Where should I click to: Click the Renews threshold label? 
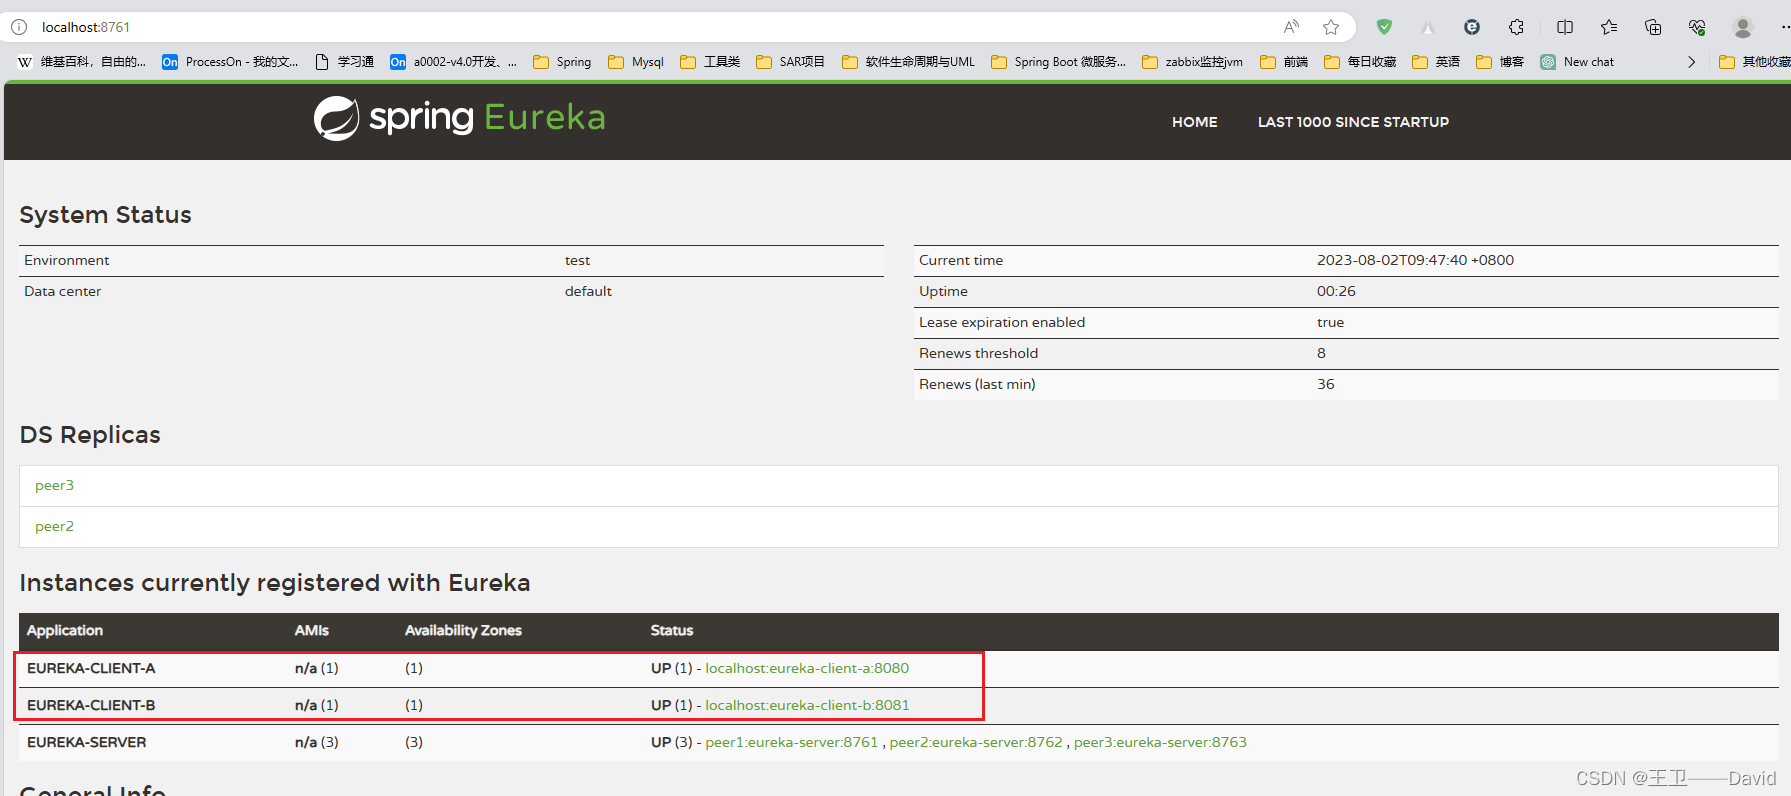978,353
